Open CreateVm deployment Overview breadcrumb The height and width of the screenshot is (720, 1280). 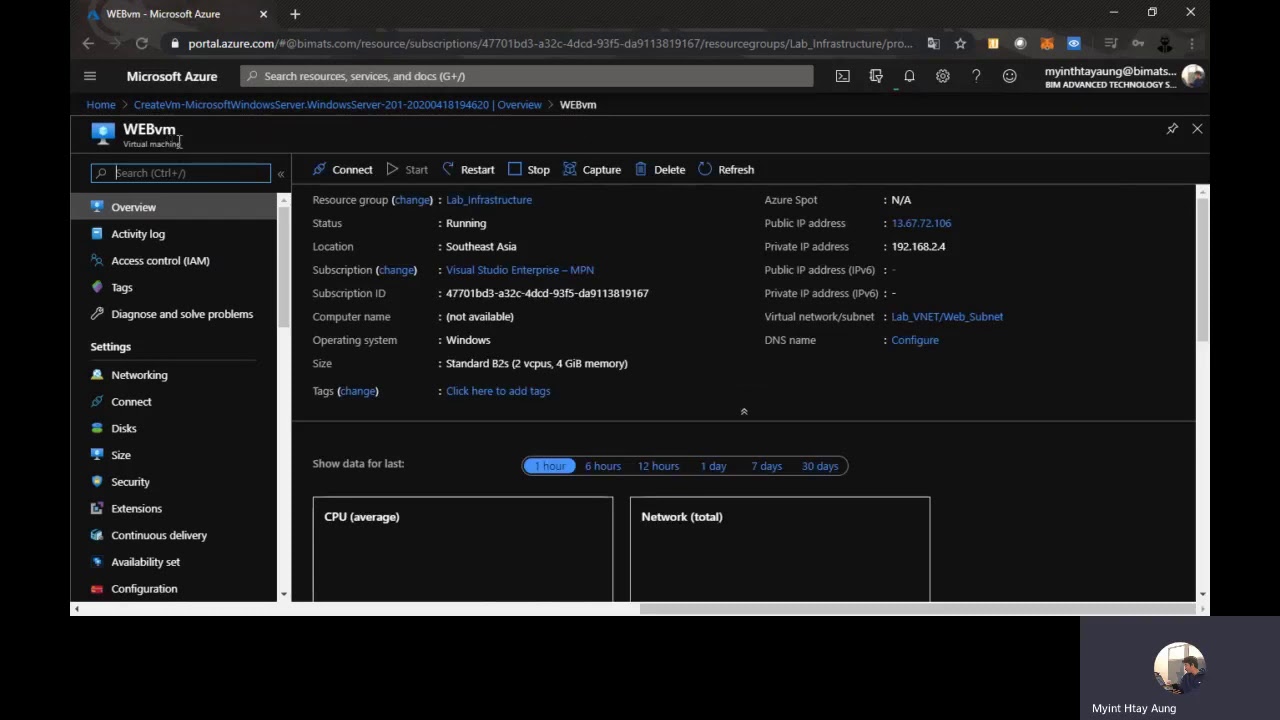click(x=338, y=105)
